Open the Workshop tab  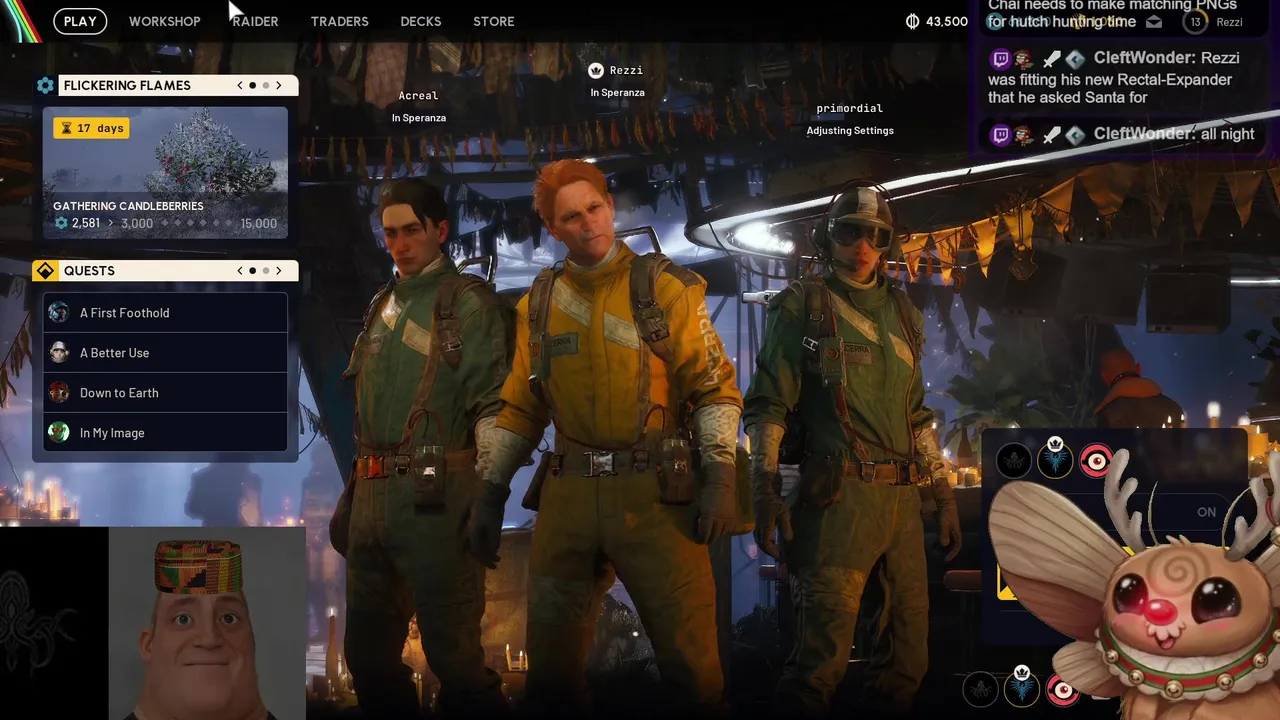coord(165,21)
